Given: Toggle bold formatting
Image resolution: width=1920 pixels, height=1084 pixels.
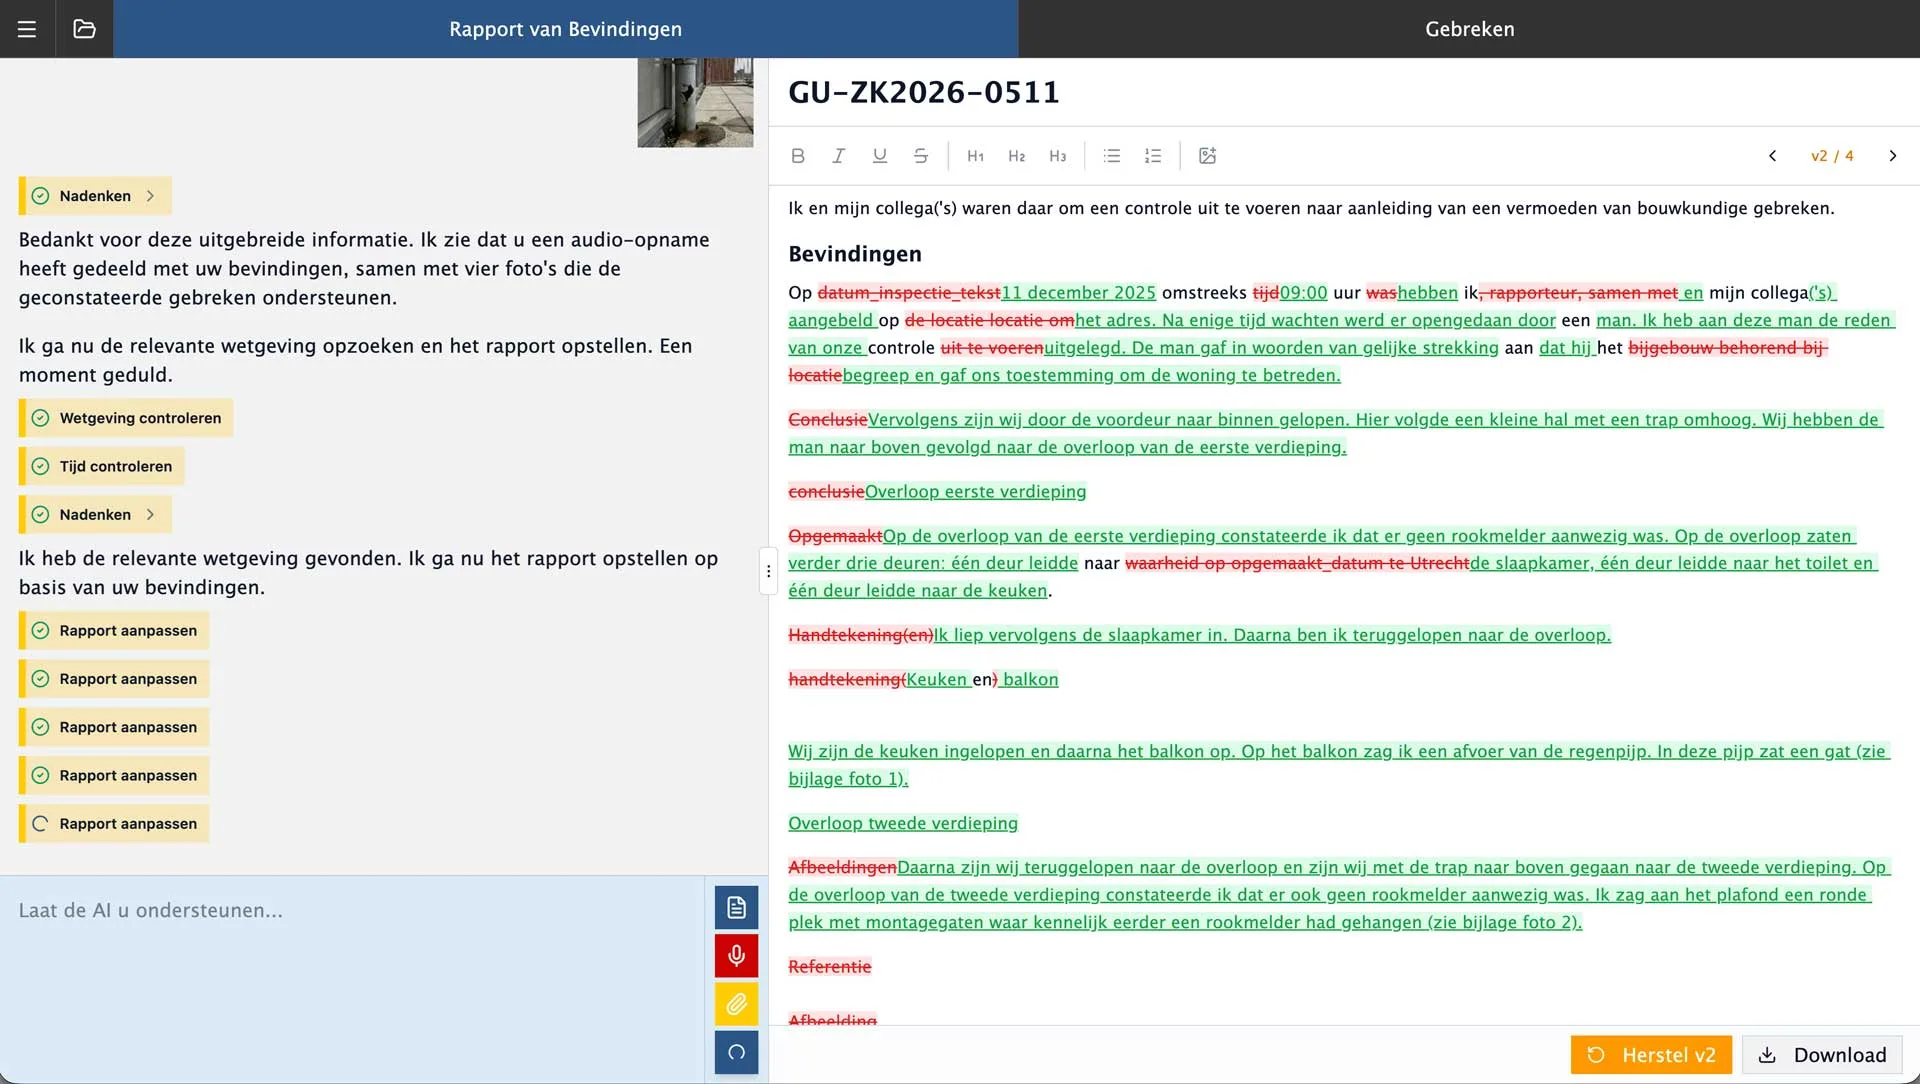Looking at the screenshot, I should [798, 156].
